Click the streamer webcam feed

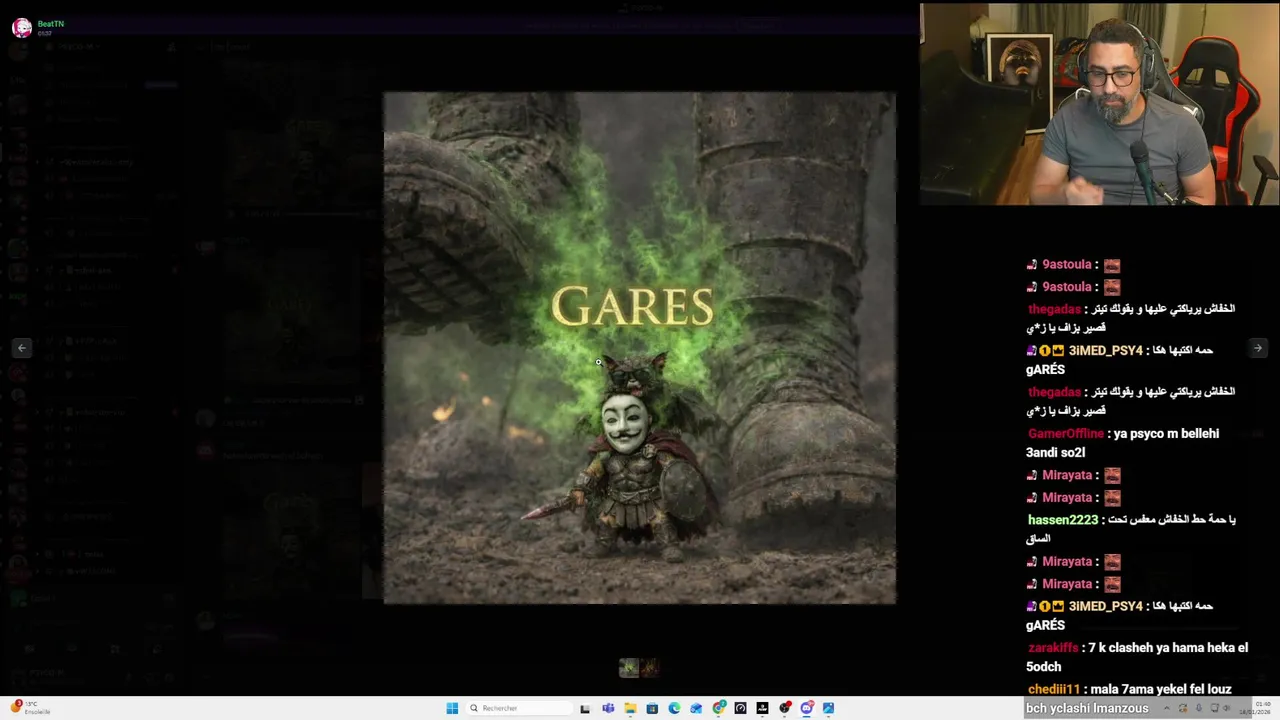pyautogui.click(x=1099, y=104)
